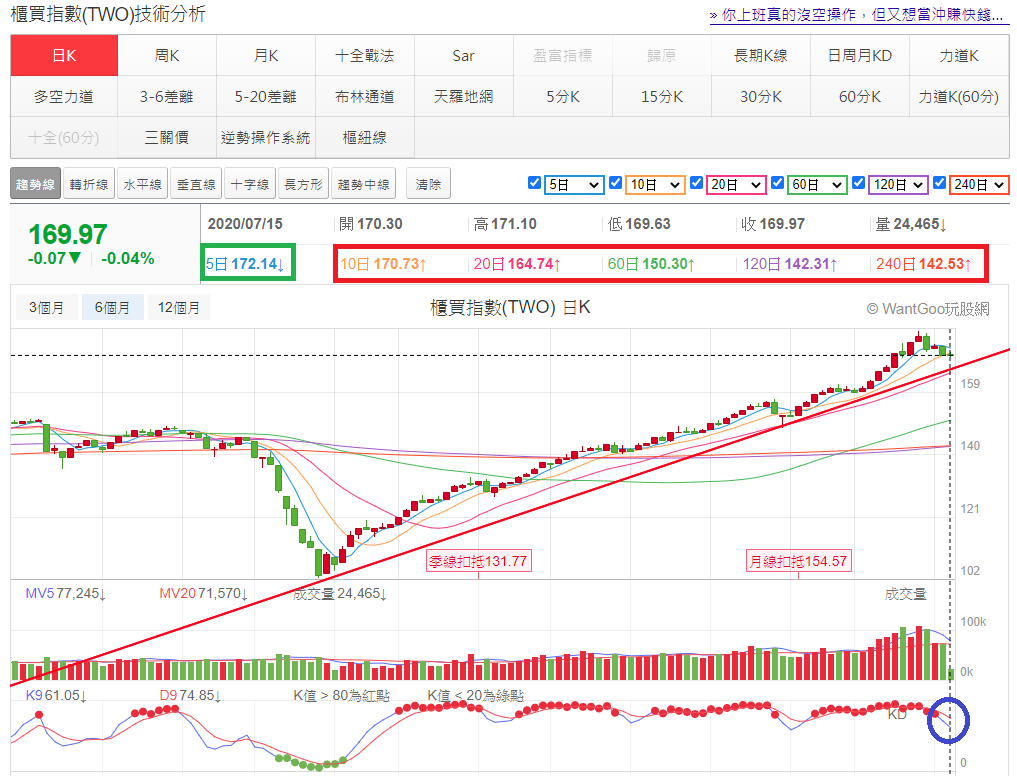Click the MV20 71,570 volume label

[x=204, y=594]
